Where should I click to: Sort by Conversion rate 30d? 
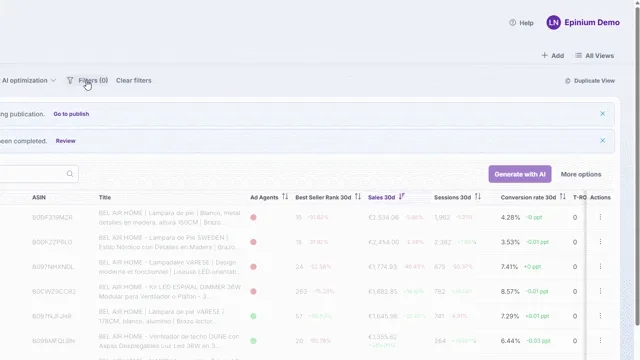click(562, 197)
